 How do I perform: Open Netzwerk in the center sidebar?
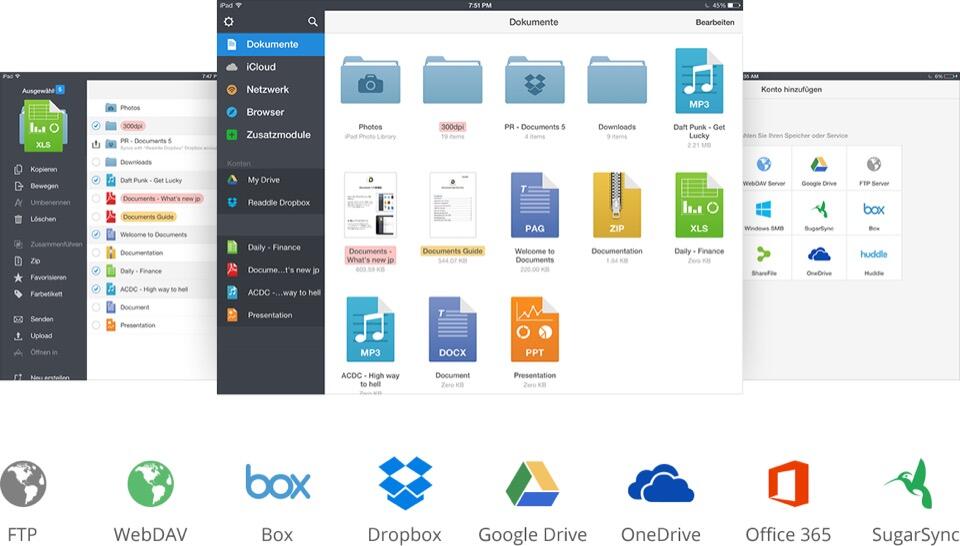271,89
